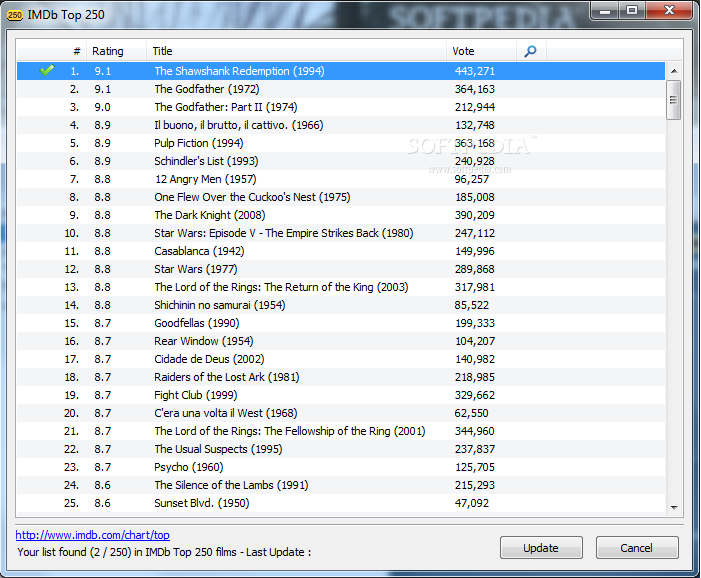Click the scrollbar down arrow
Screen dimensions: 701x578
pyautogui.click(x=674, y=507)
